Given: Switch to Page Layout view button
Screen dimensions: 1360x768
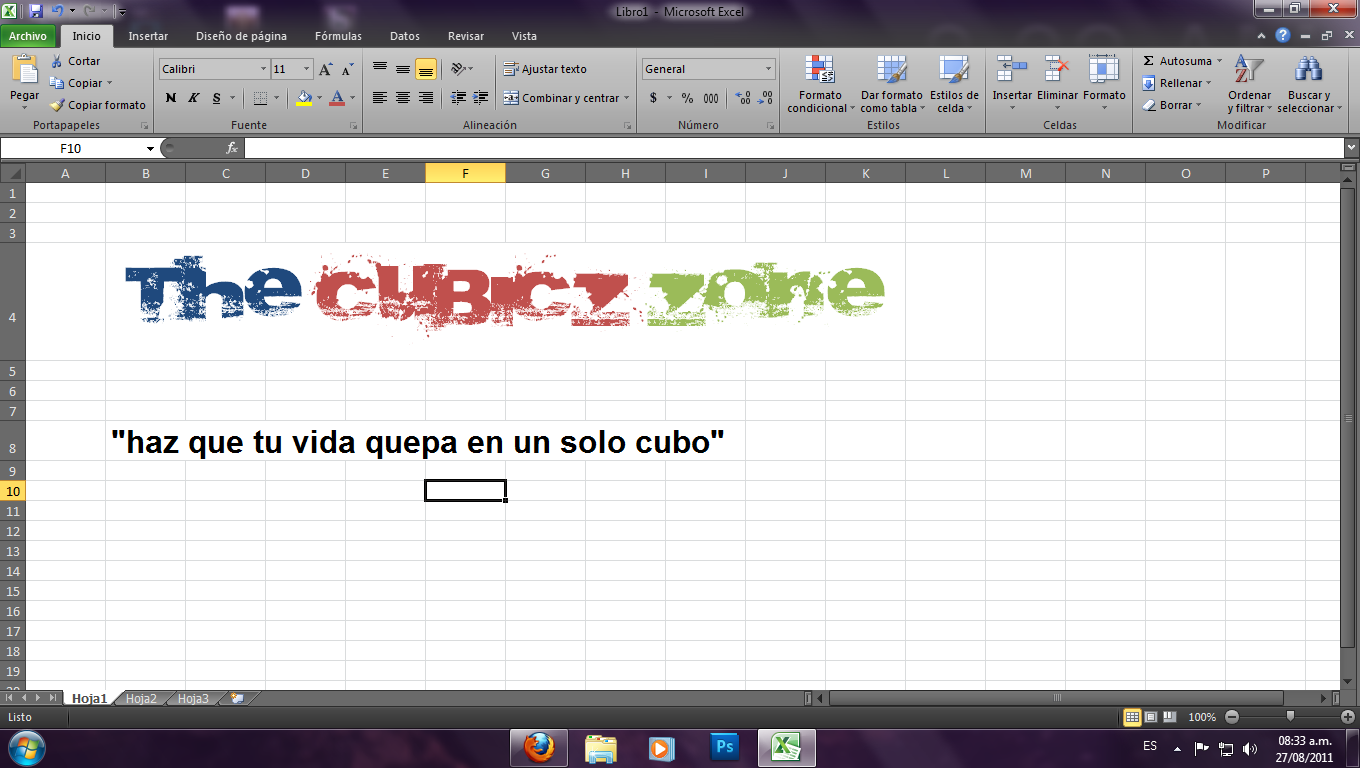Looking at the screenshot, I should (x=1150, y=717).
